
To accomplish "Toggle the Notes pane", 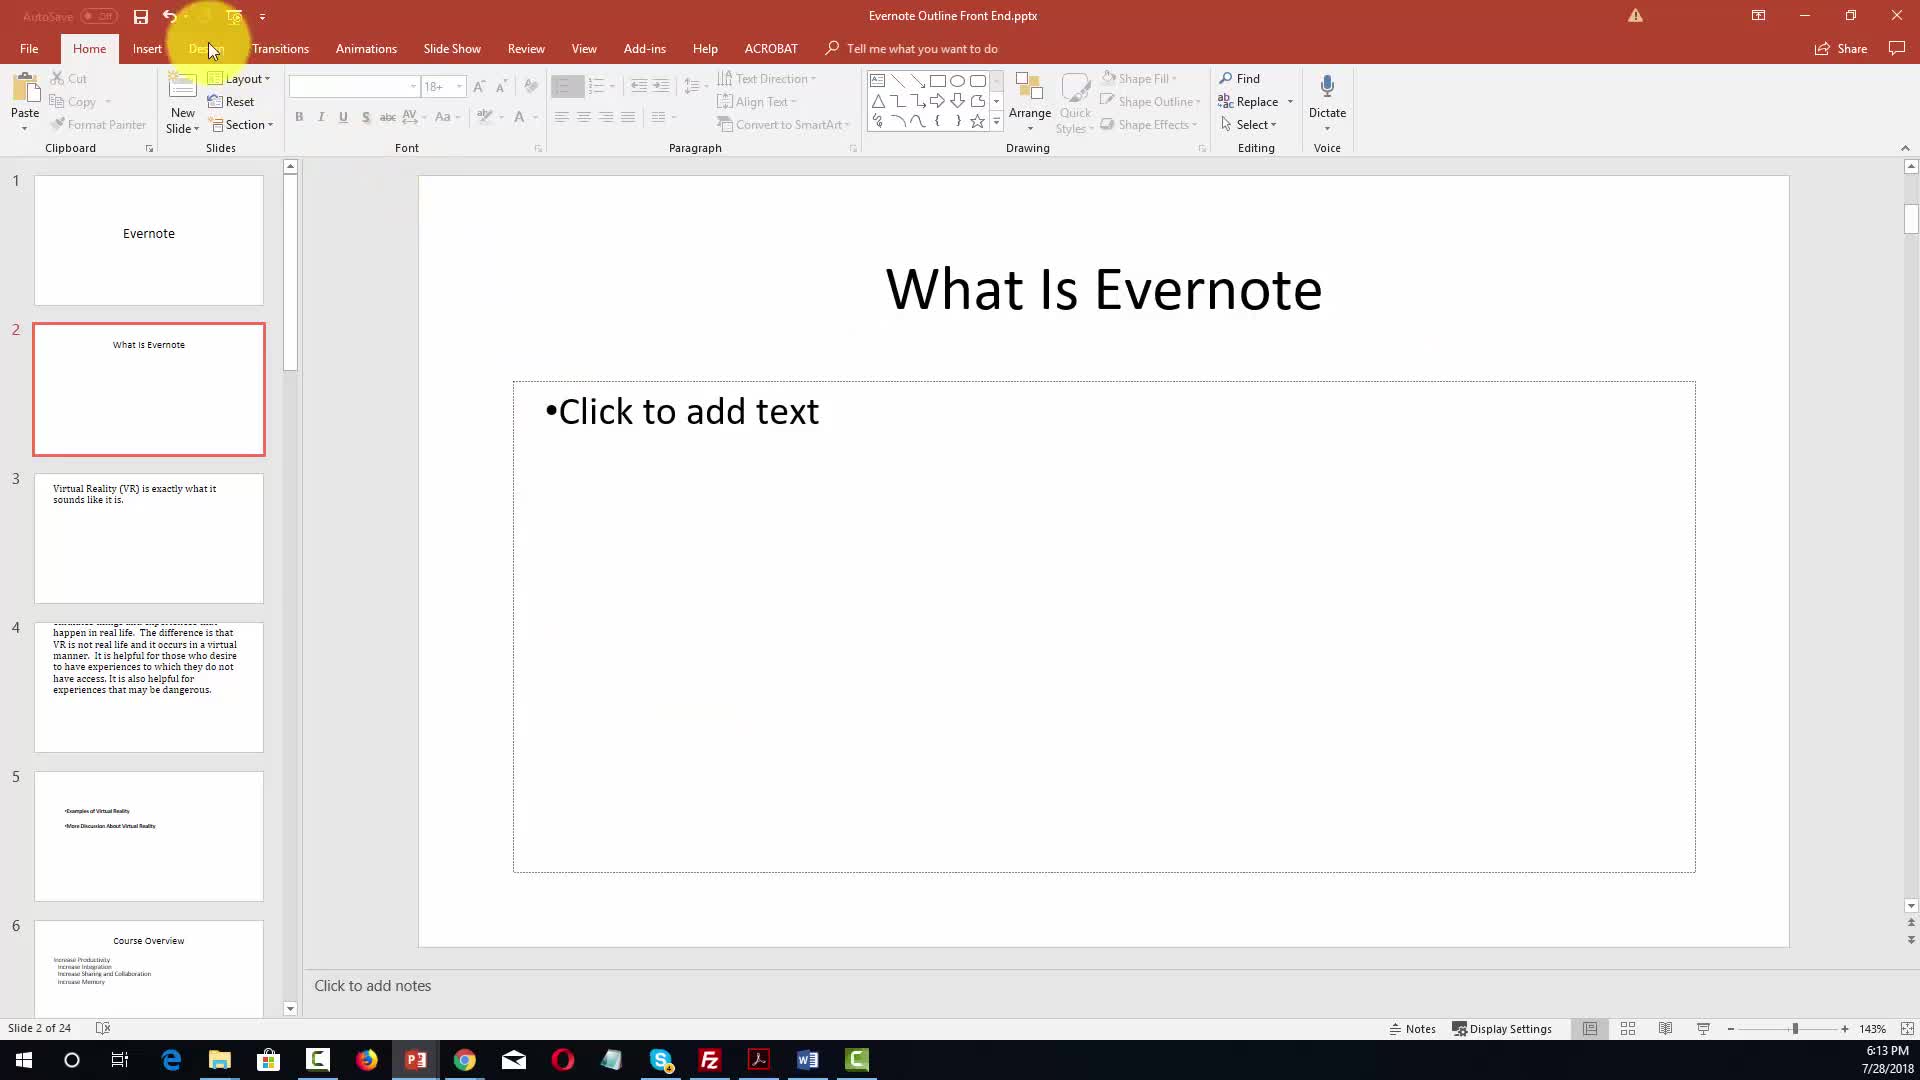I will click(x=1412, y=1029).
